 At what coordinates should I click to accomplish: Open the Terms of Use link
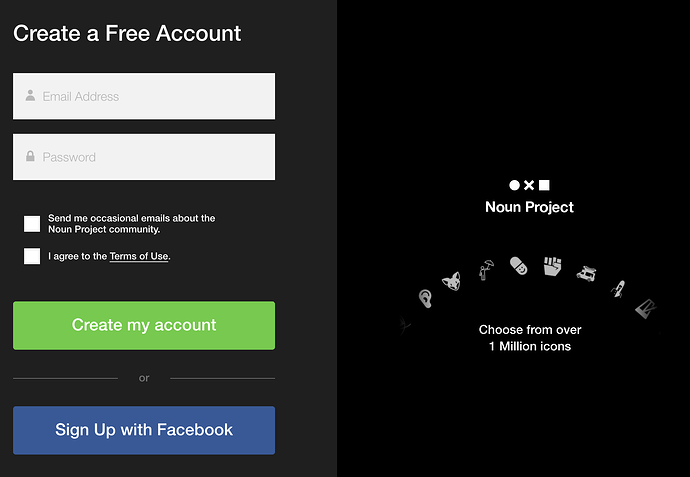(139, 257)
